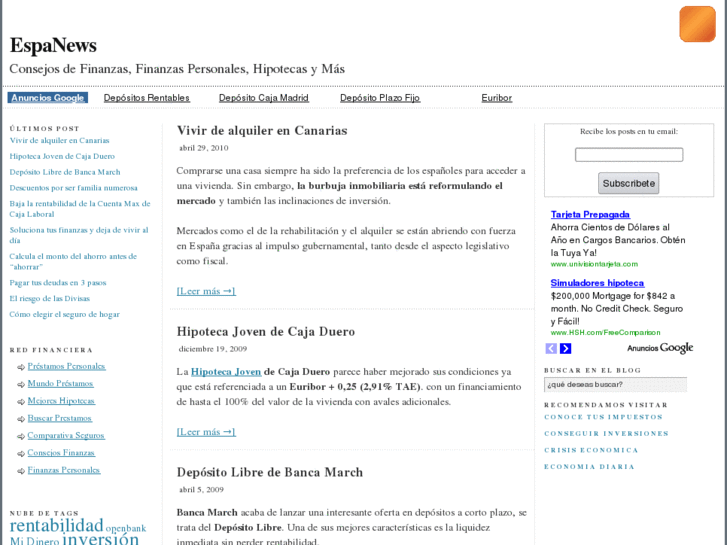Open Mundo Préstamos link
727x545 pixels.
pos(60,384)
